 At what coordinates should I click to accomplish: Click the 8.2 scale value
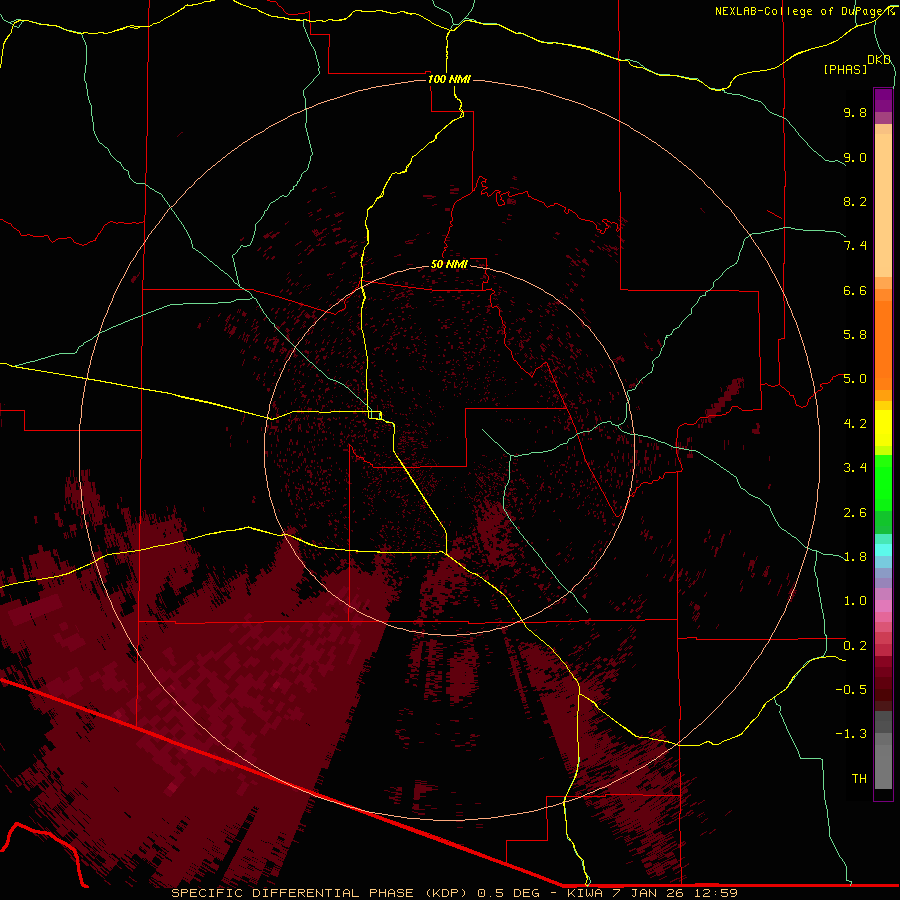[x=855, y=201]
